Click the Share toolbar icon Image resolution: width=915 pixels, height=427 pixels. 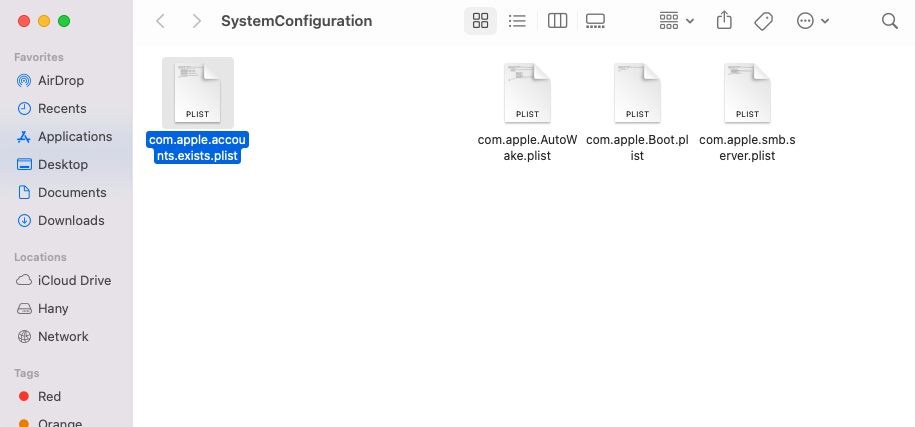point(724,21)
